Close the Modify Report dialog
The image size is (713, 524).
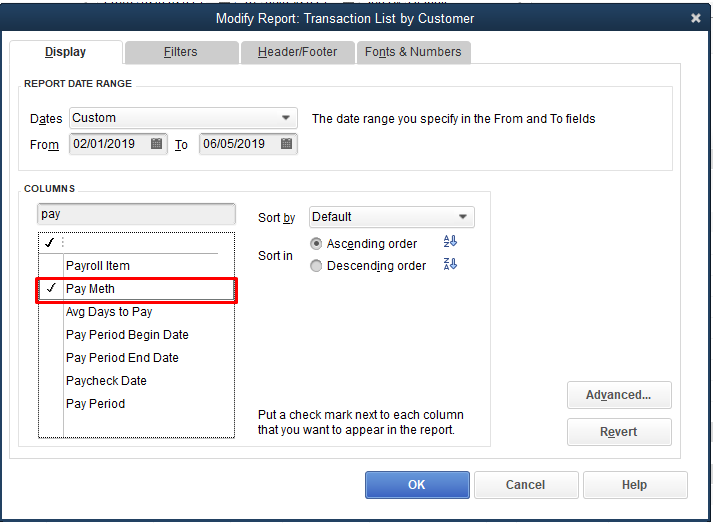point(696,18)
